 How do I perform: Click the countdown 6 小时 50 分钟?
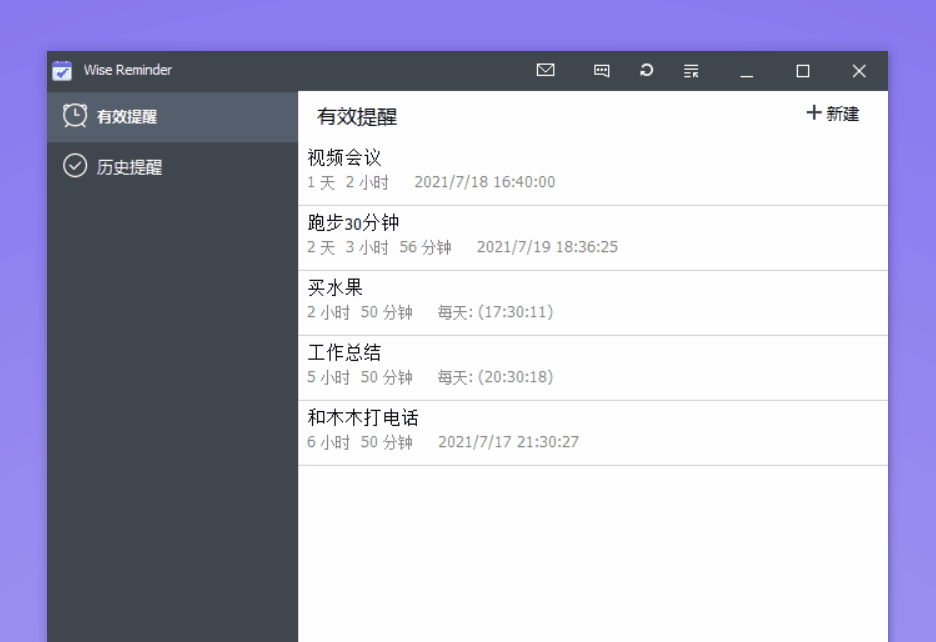[x=360, y=443]
